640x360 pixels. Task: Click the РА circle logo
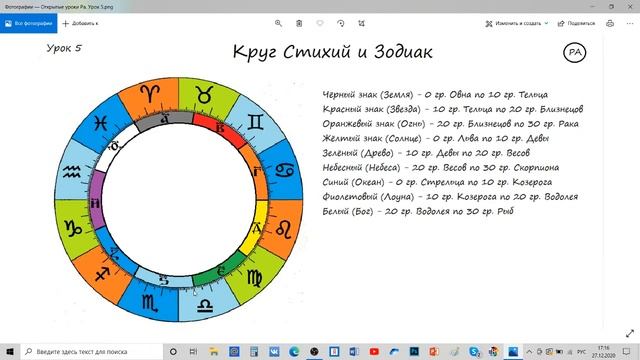coord(575,52)
